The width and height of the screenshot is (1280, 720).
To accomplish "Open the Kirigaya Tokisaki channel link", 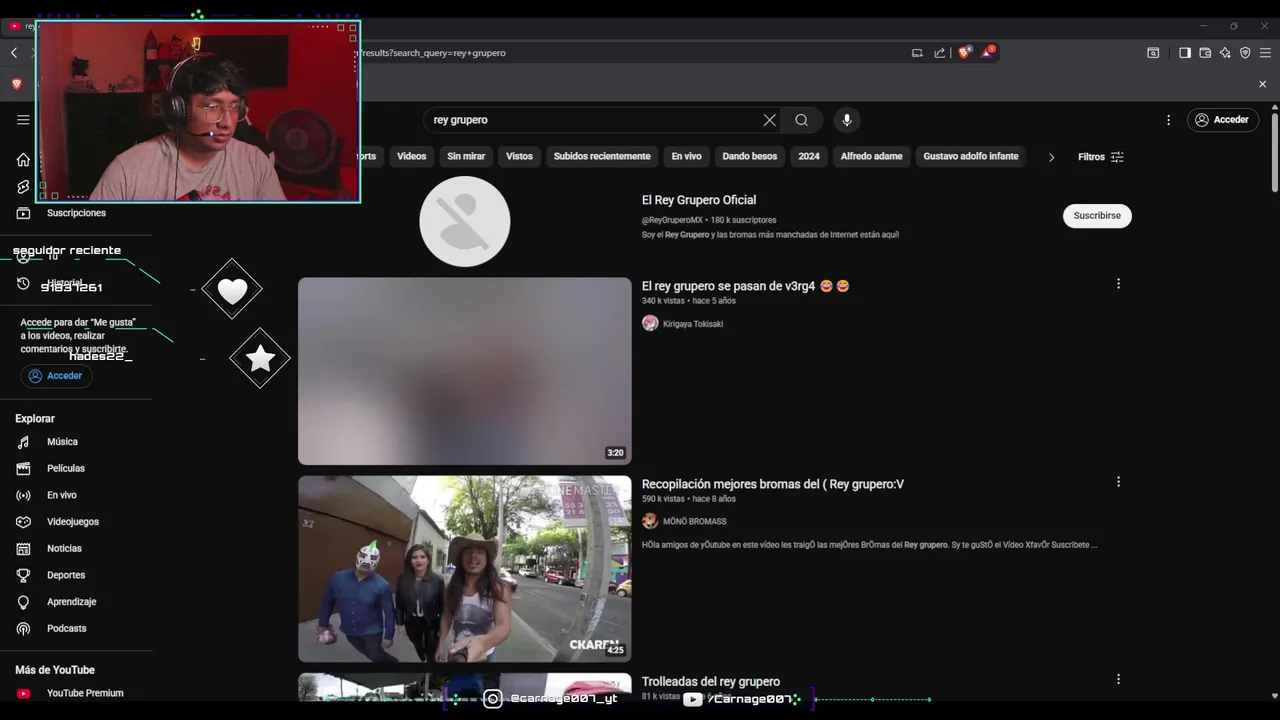I will click(x=693, y=324).
